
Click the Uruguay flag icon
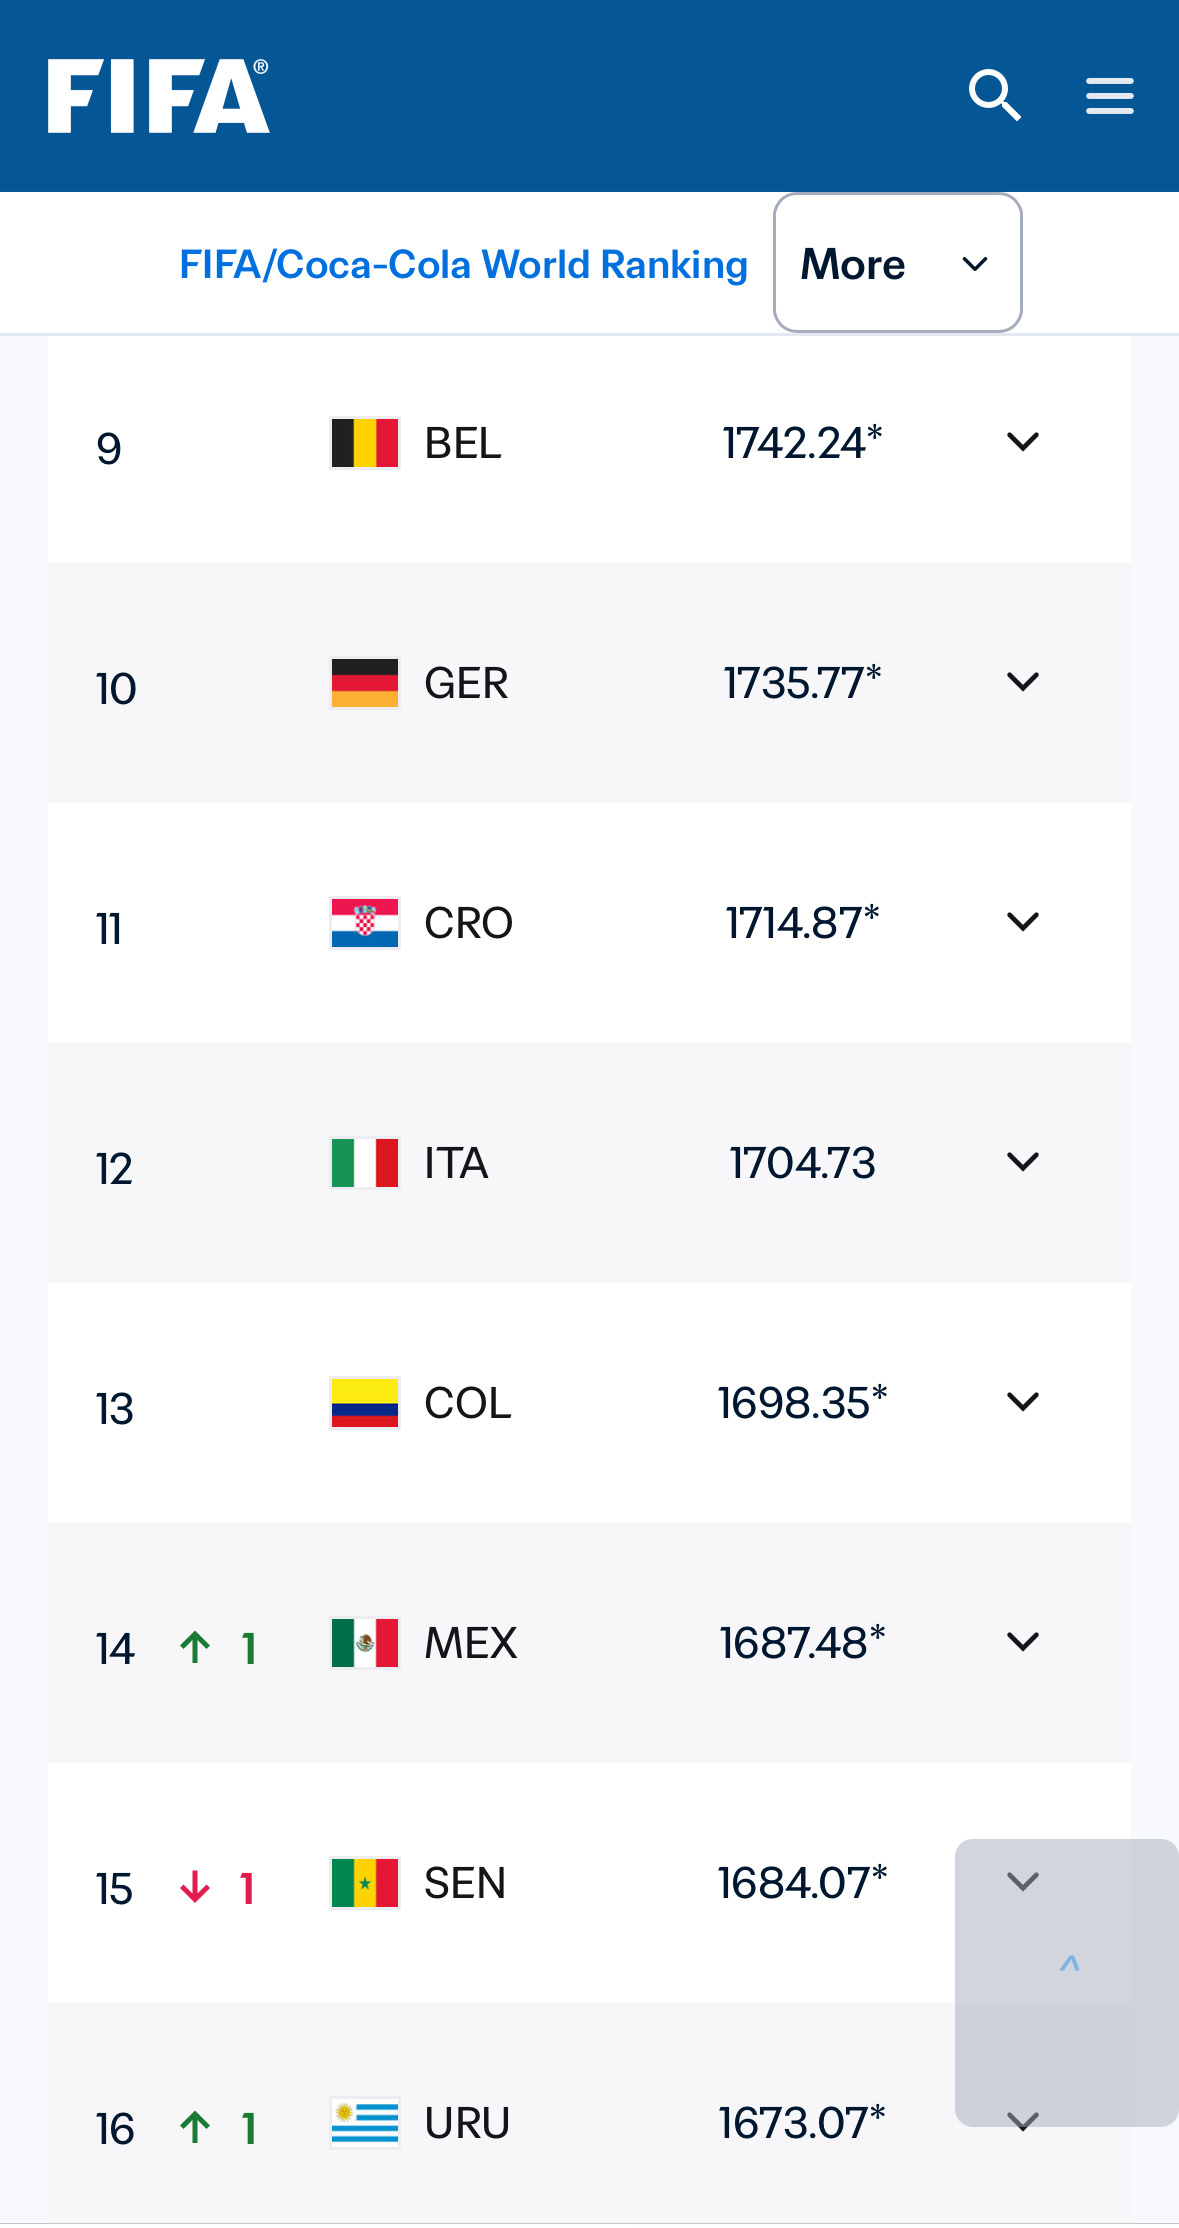[x=365, y=2123]
